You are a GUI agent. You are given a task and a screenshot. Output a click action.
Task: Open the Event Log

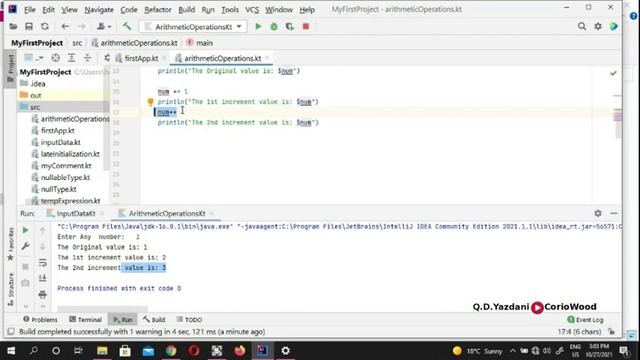pyautogui.click(x=585, y=320)
